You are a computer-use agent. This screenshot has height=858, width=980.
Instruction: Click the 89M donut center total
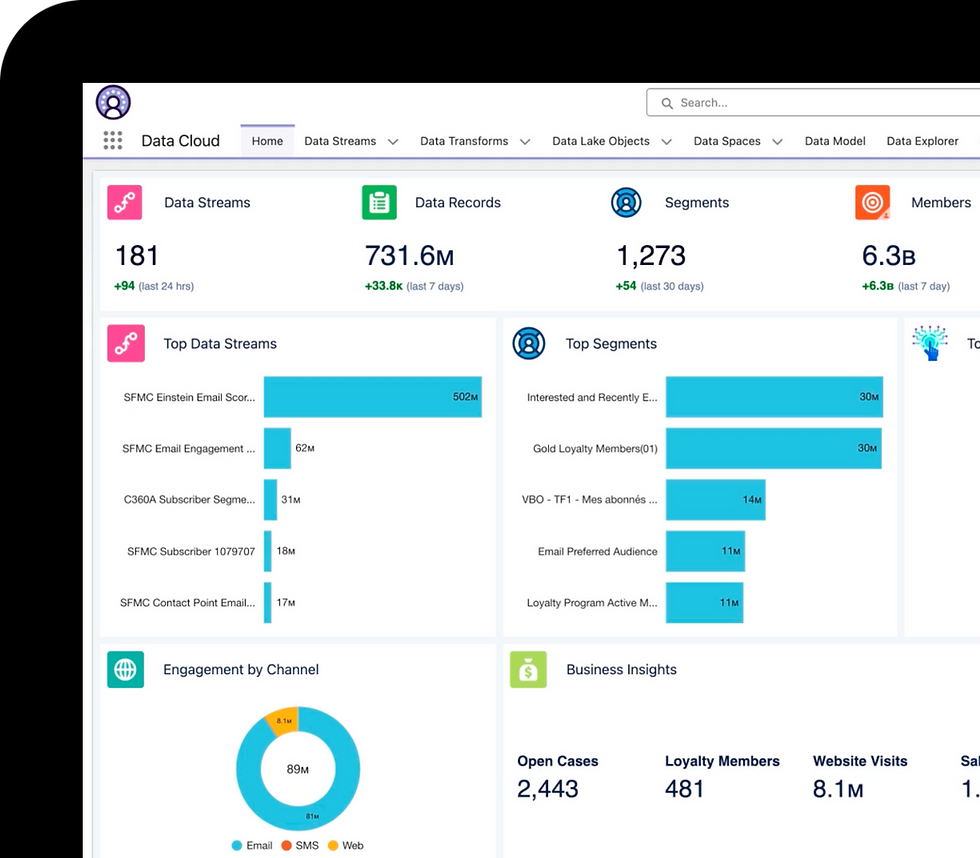click(298, 769)
